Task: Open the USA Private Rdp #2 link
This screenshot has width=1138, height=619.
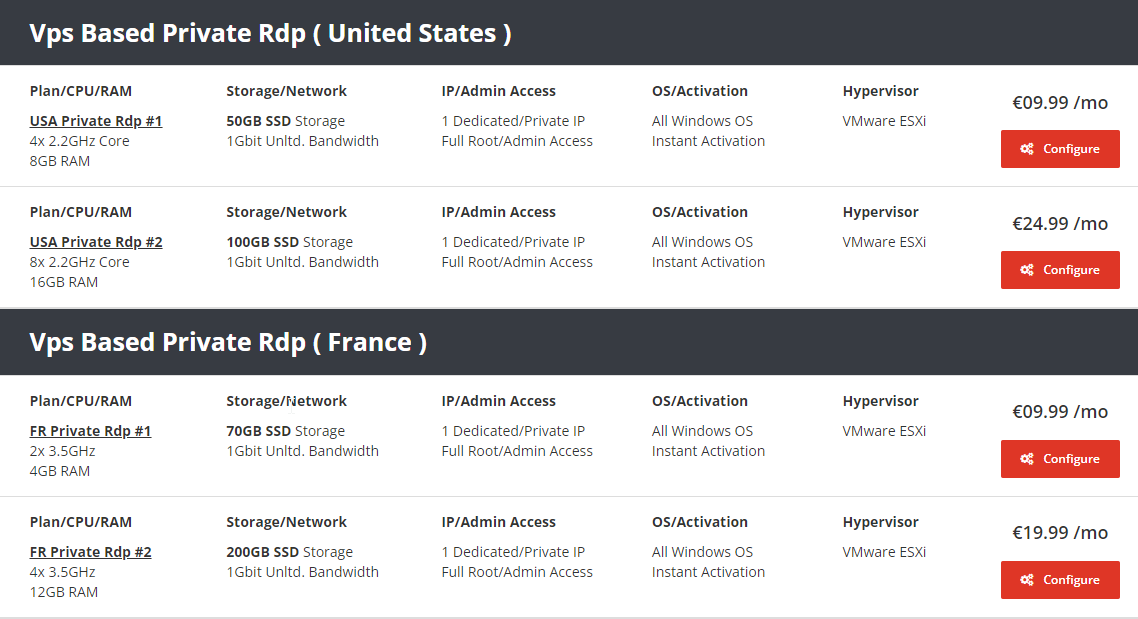Action: 96,242
